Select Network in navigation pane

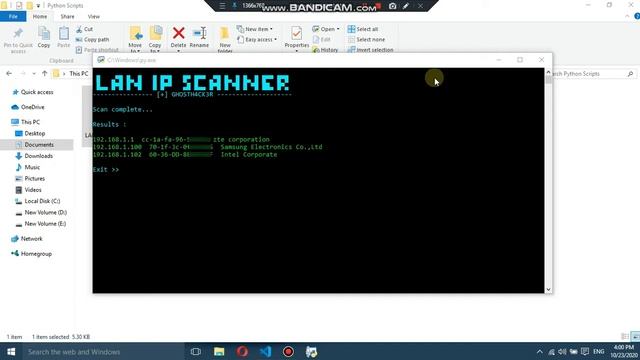(x=27, y=239)
